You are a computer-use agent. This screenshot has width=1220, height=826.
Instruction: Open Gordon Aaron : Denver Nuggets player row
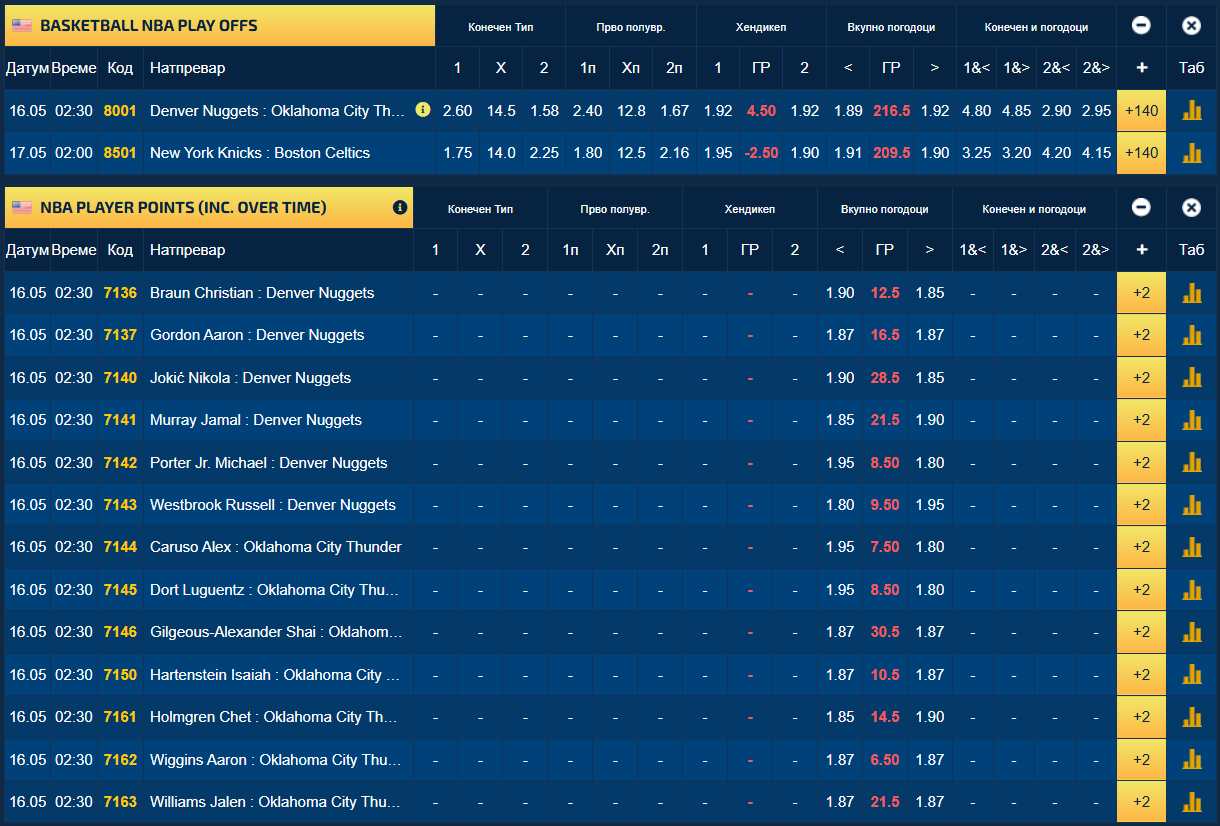pos(257,335)
